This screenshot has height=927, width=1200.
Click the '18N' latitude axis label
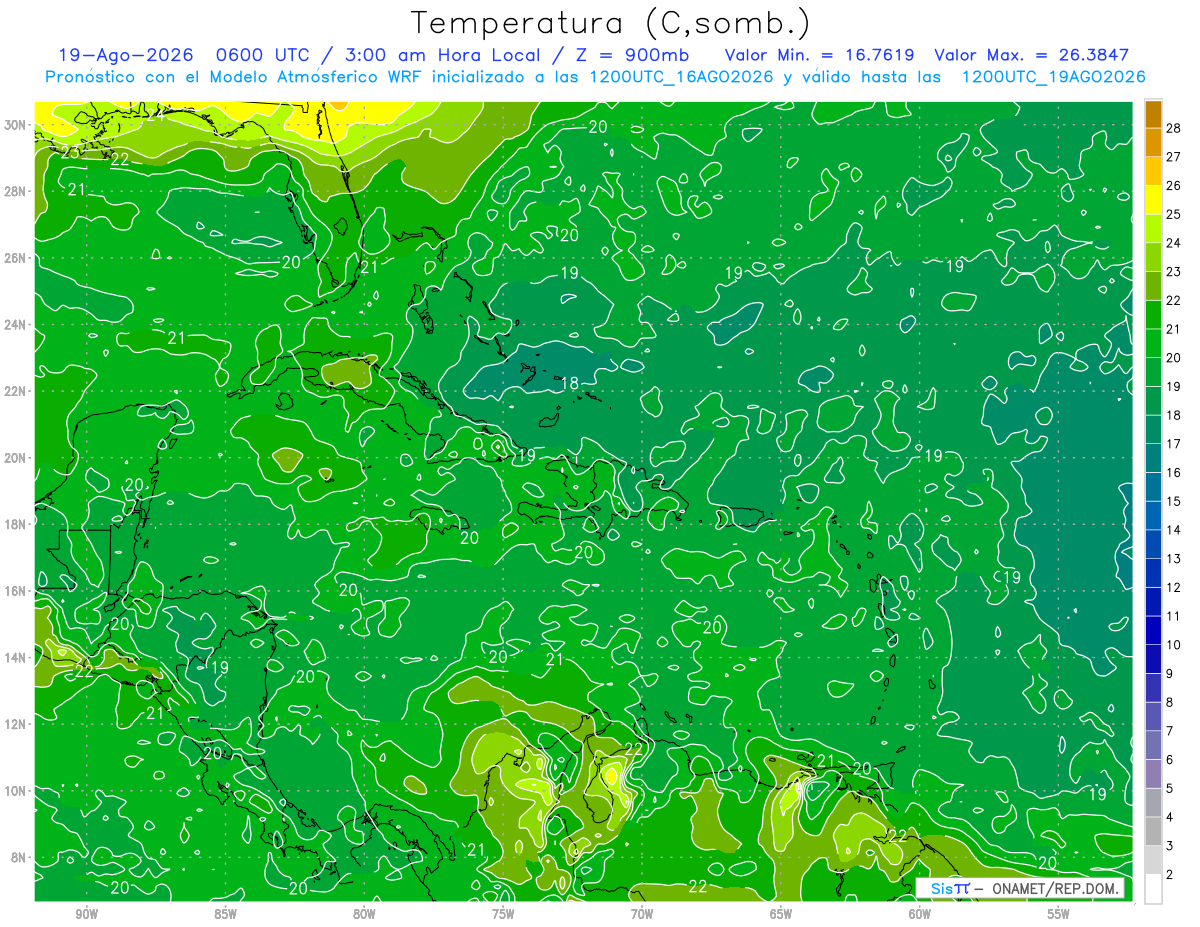(14, 524)
